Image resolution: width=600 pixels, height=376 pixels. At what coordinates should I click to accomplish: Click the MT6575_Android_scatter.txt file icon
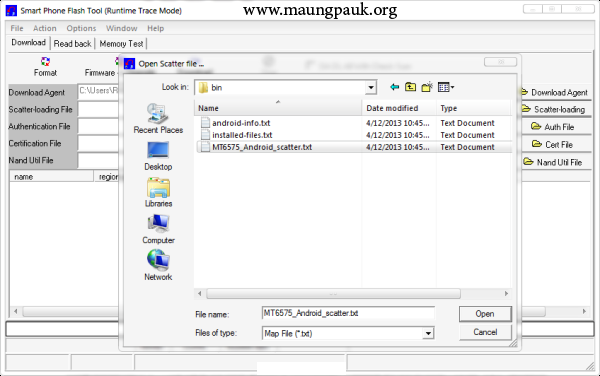coord(205,147)
